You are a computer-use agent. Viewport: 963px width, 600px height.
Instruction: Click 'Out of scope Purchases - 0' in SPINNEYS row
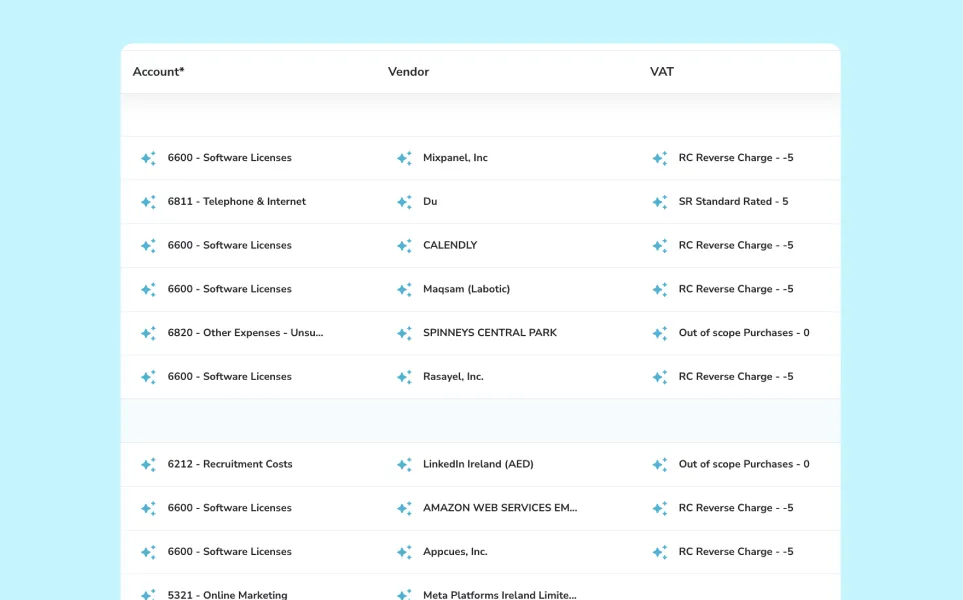(x=744, y=332)
